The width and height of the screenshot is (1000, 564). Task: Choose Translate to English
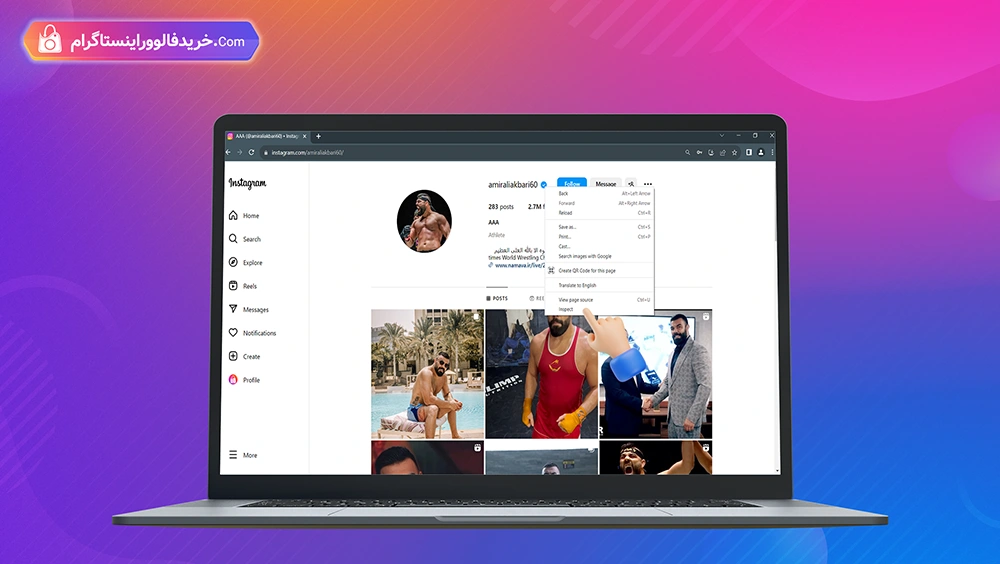pos(599,285)
